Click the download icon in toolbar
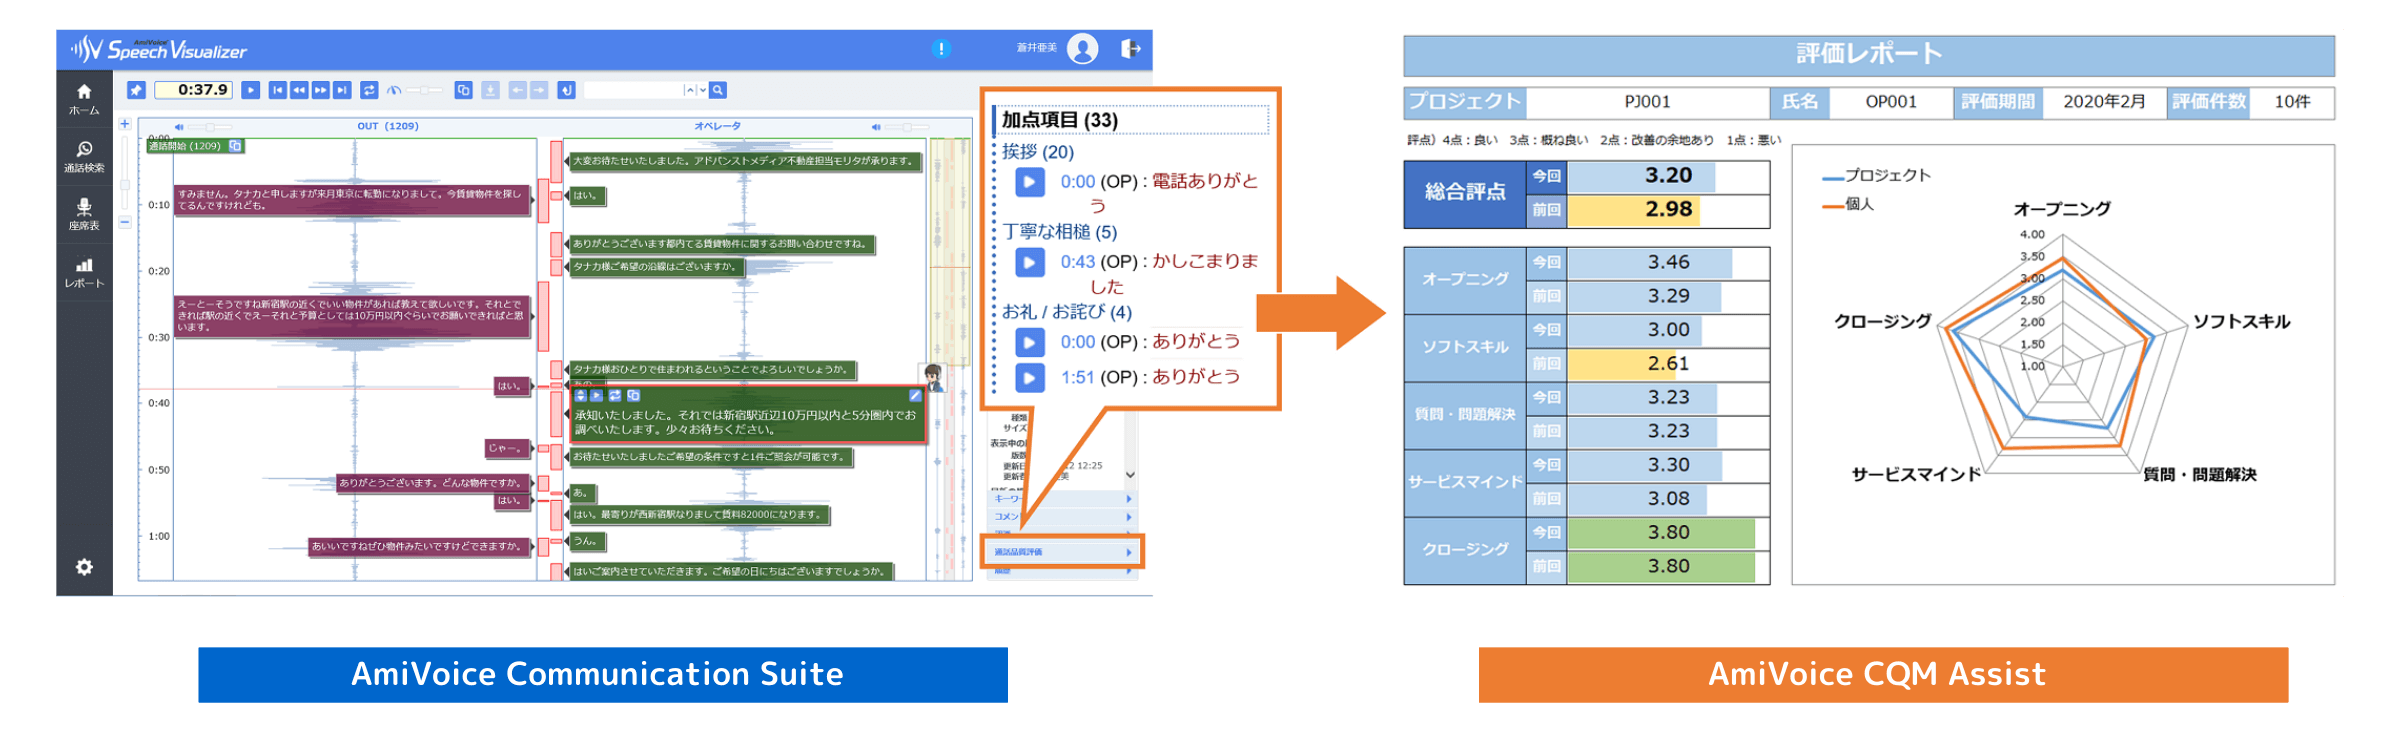This screenshot has height=750, width=2400. [490, 90]
